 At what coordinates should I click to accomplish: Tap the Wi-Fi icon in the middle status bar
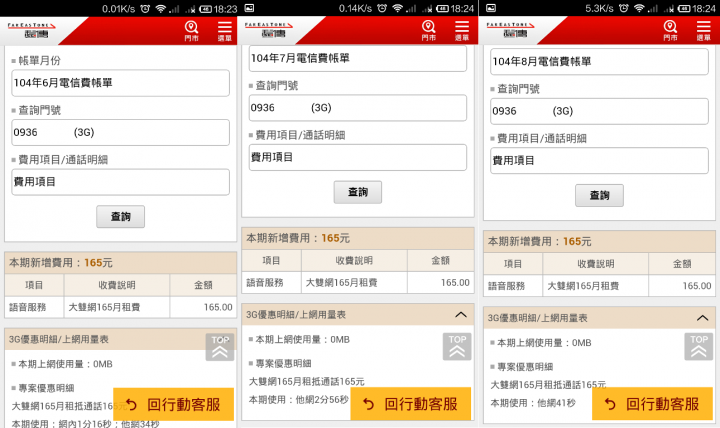click(397, 8)
